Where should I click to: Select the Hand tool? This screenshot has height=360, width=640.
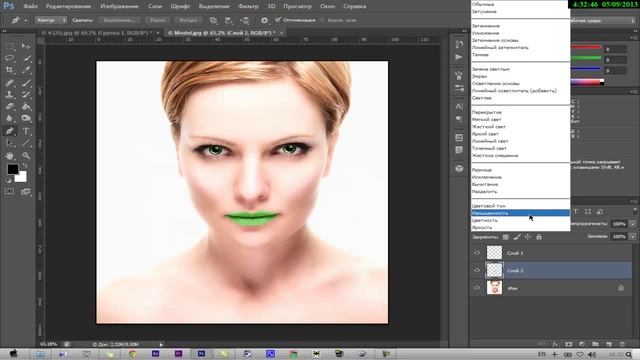pyautogui.click(x=9, y=156)
